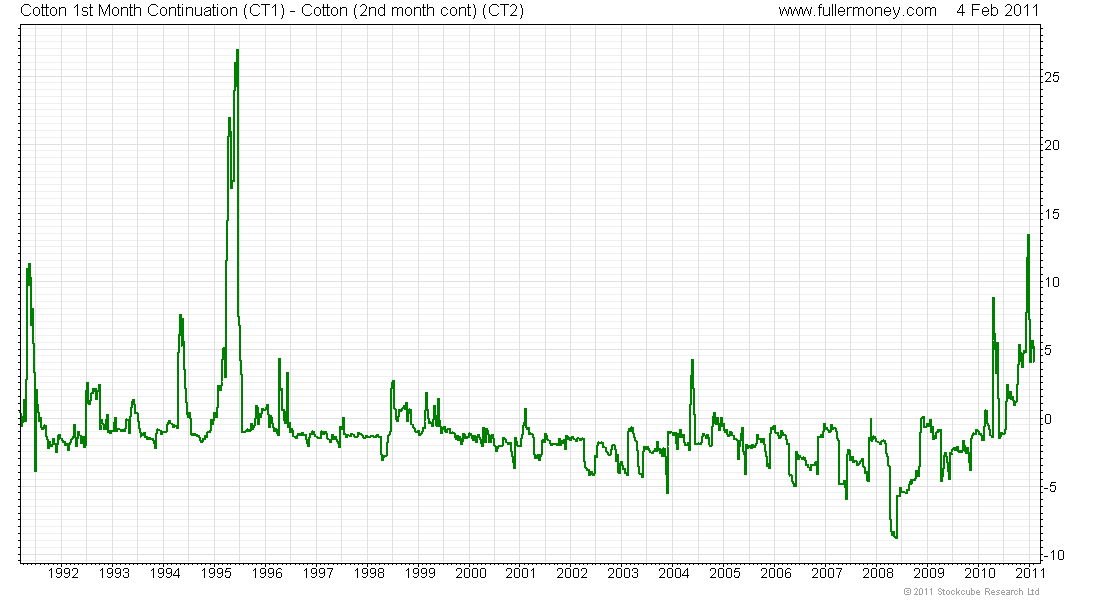Click the -10 y-axis value
Screen dimensions: 1100x600
coord(1054,555)
